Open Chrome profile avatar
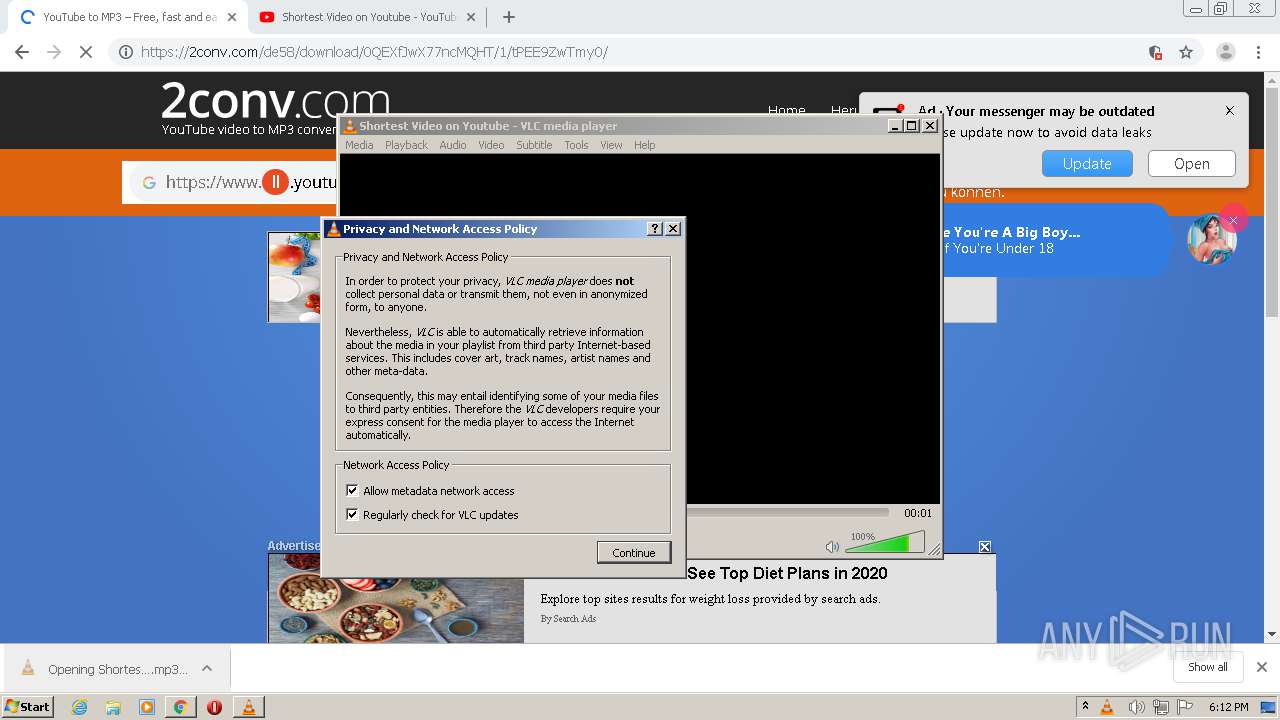 pos(1225,52)
